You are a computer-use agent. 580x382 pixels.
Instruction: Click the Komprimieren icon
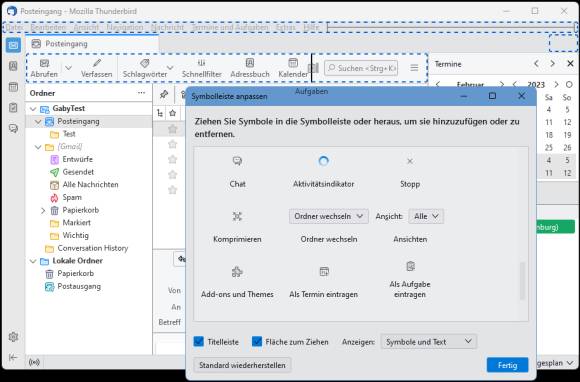click(237, 216)
